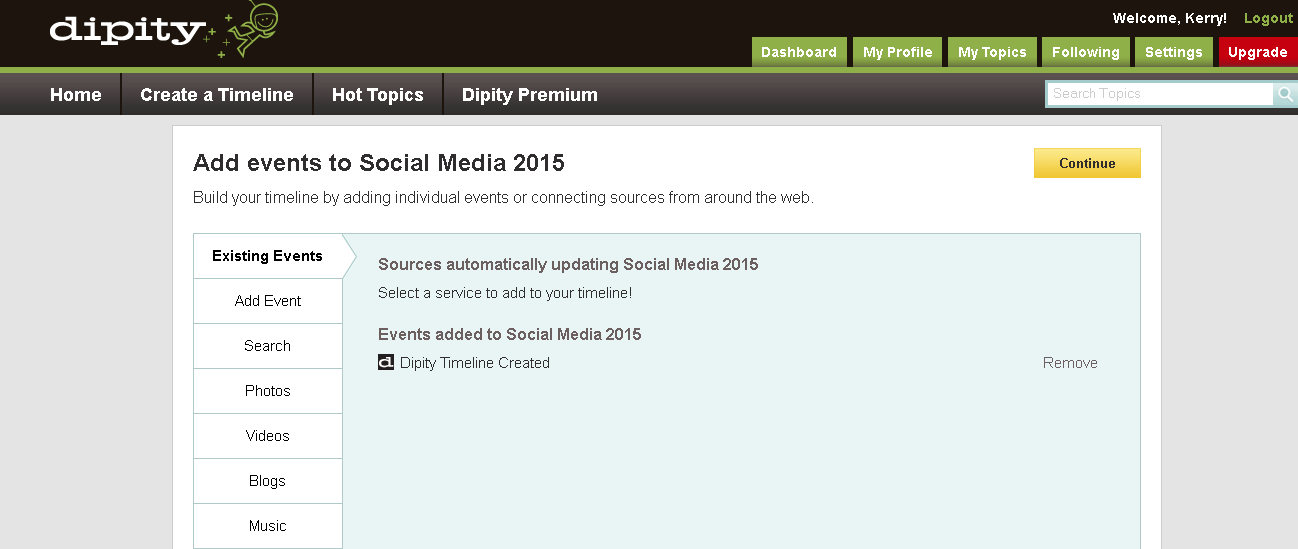The image size is (1298, 549).
Task: Switch to the Photos sidebar tab
Action: (x=268, y=391)
